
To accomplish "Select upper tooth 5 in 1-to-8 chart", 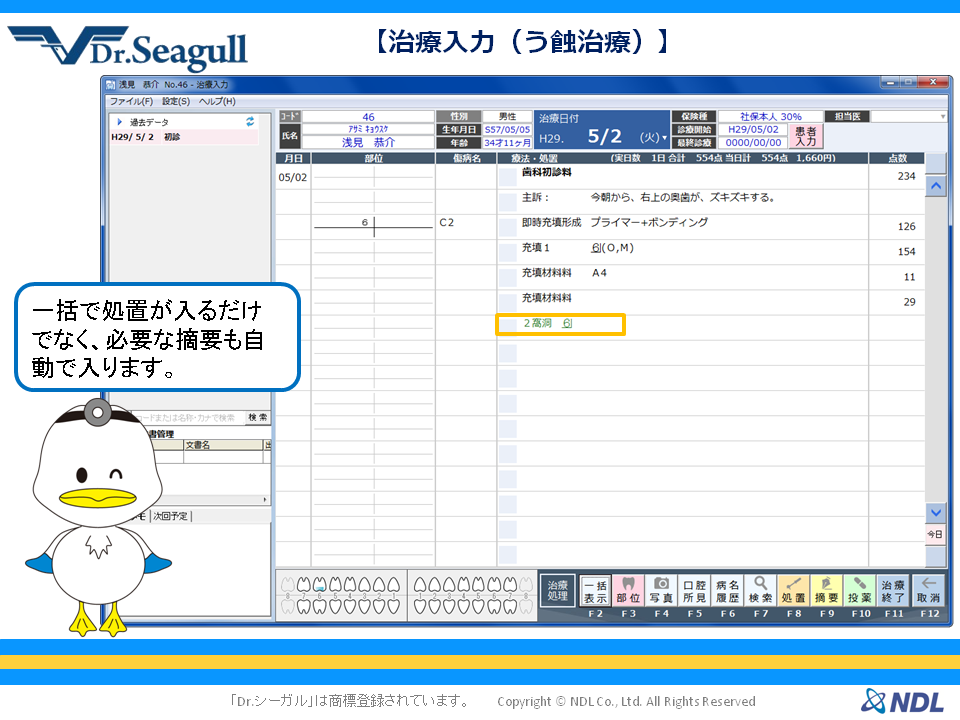I will tap(480, 585).
